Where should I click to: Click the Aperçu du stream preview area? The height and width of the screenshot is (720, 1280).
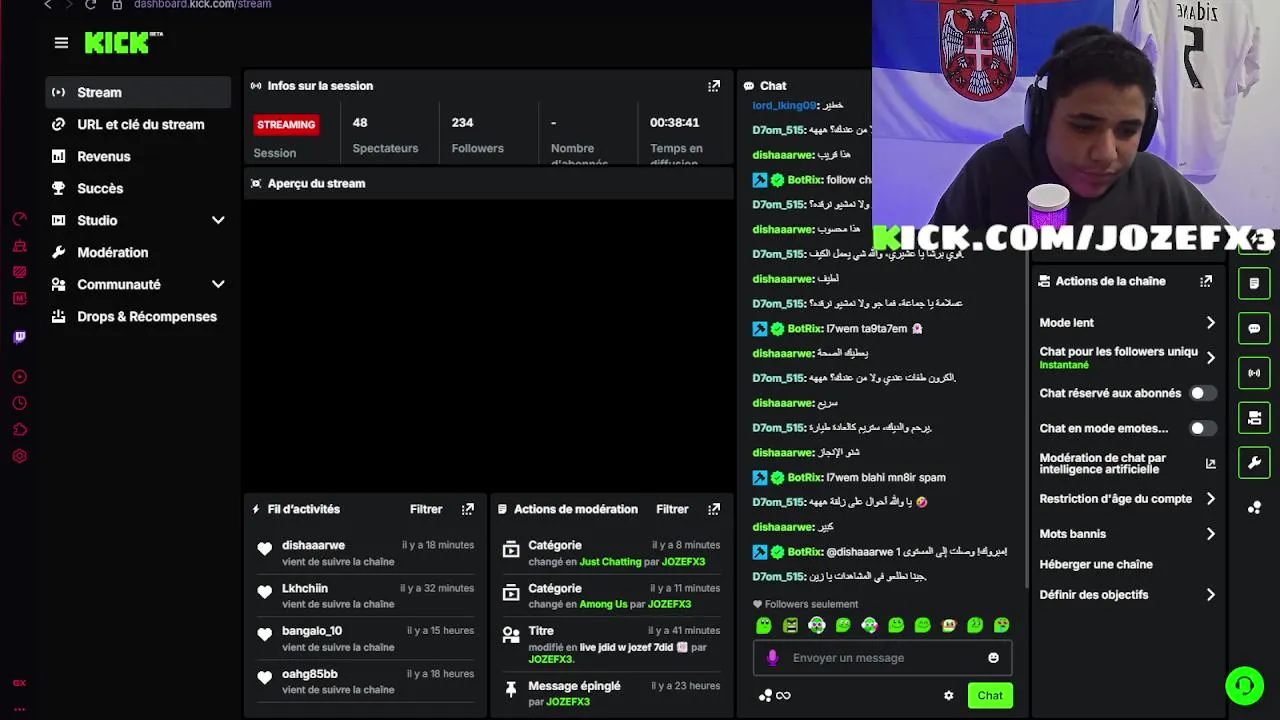pyautogui.click(x=489, y=345)
